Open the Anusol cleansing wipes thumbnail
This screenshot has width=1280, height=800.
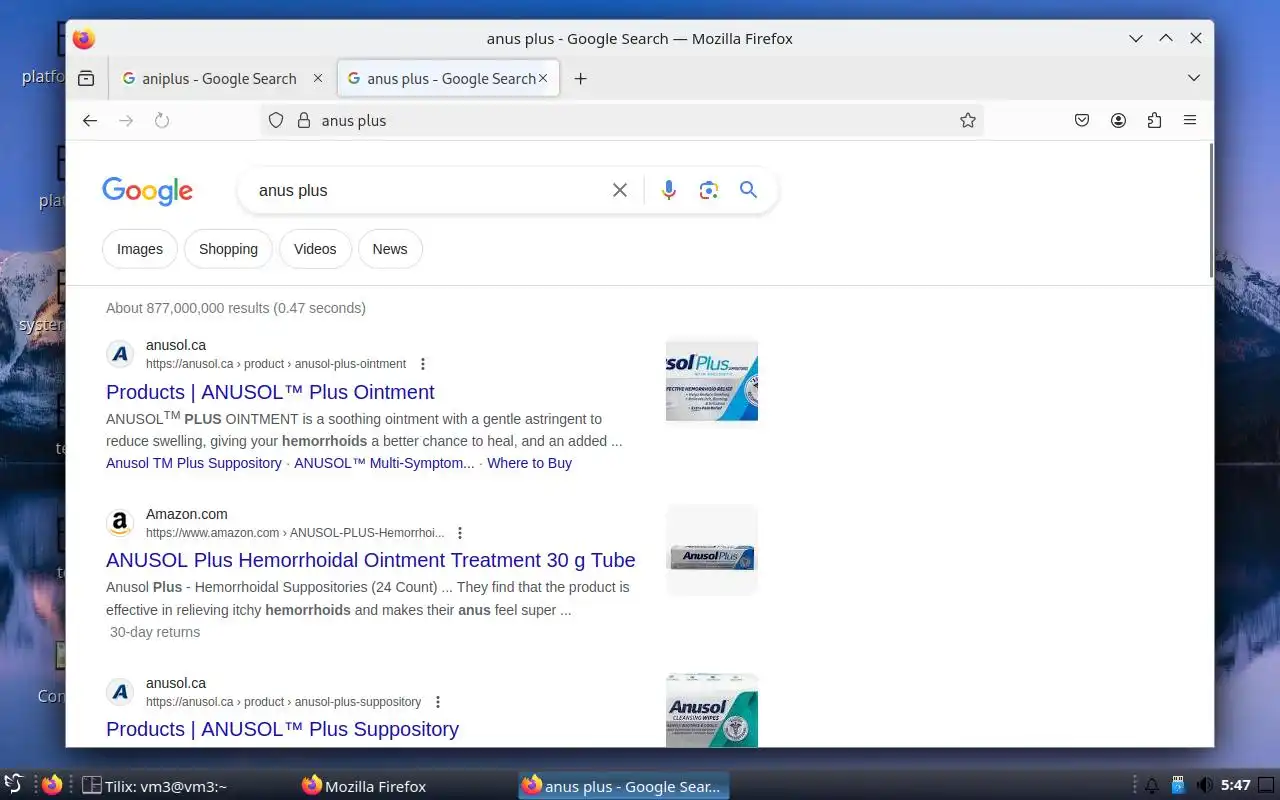(712, 710)
